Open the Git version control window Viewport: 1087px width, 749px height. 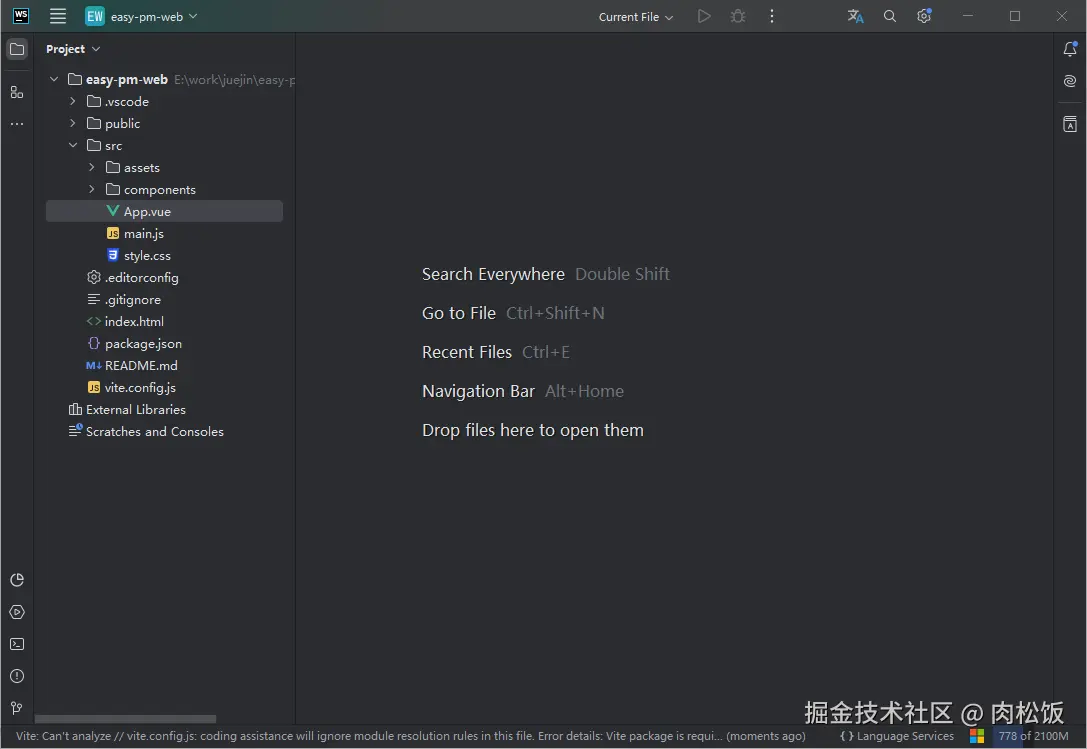click(17, 708)
